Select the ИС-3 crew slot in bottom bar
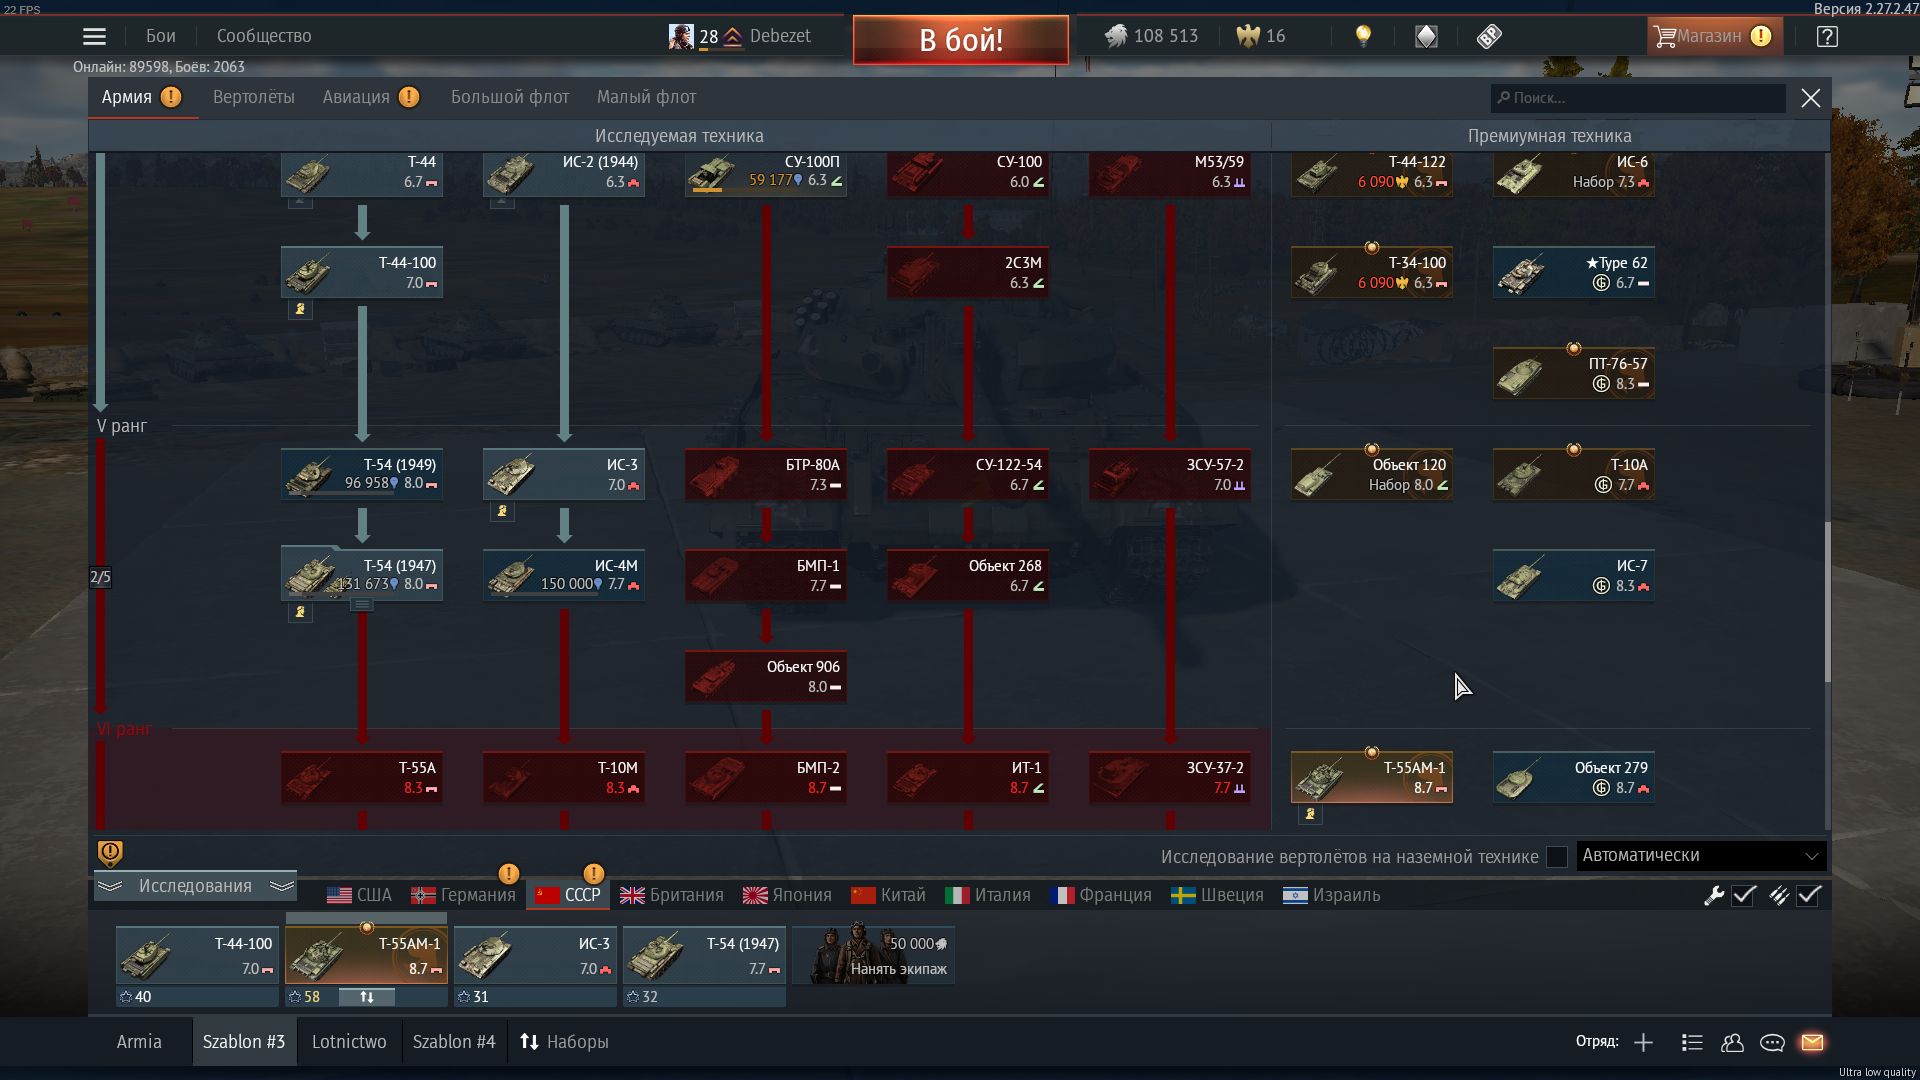The height and width of the screenshot is (1080, 1920). click(x=535, y=955)
